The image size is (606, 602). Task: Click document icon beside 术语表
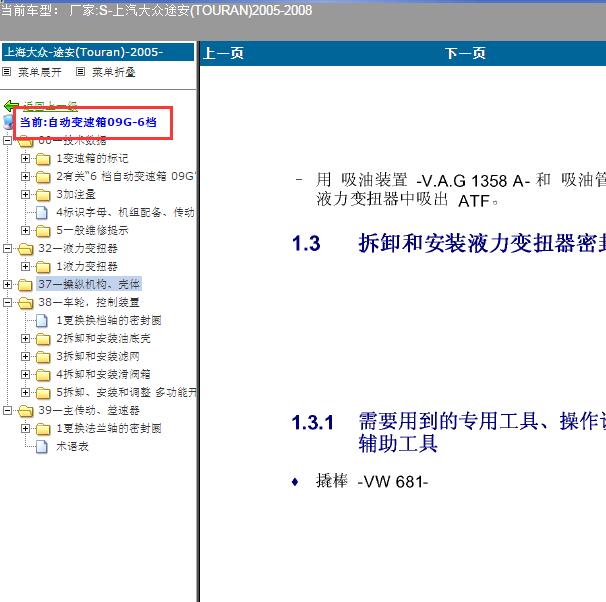tap(42, 447)
